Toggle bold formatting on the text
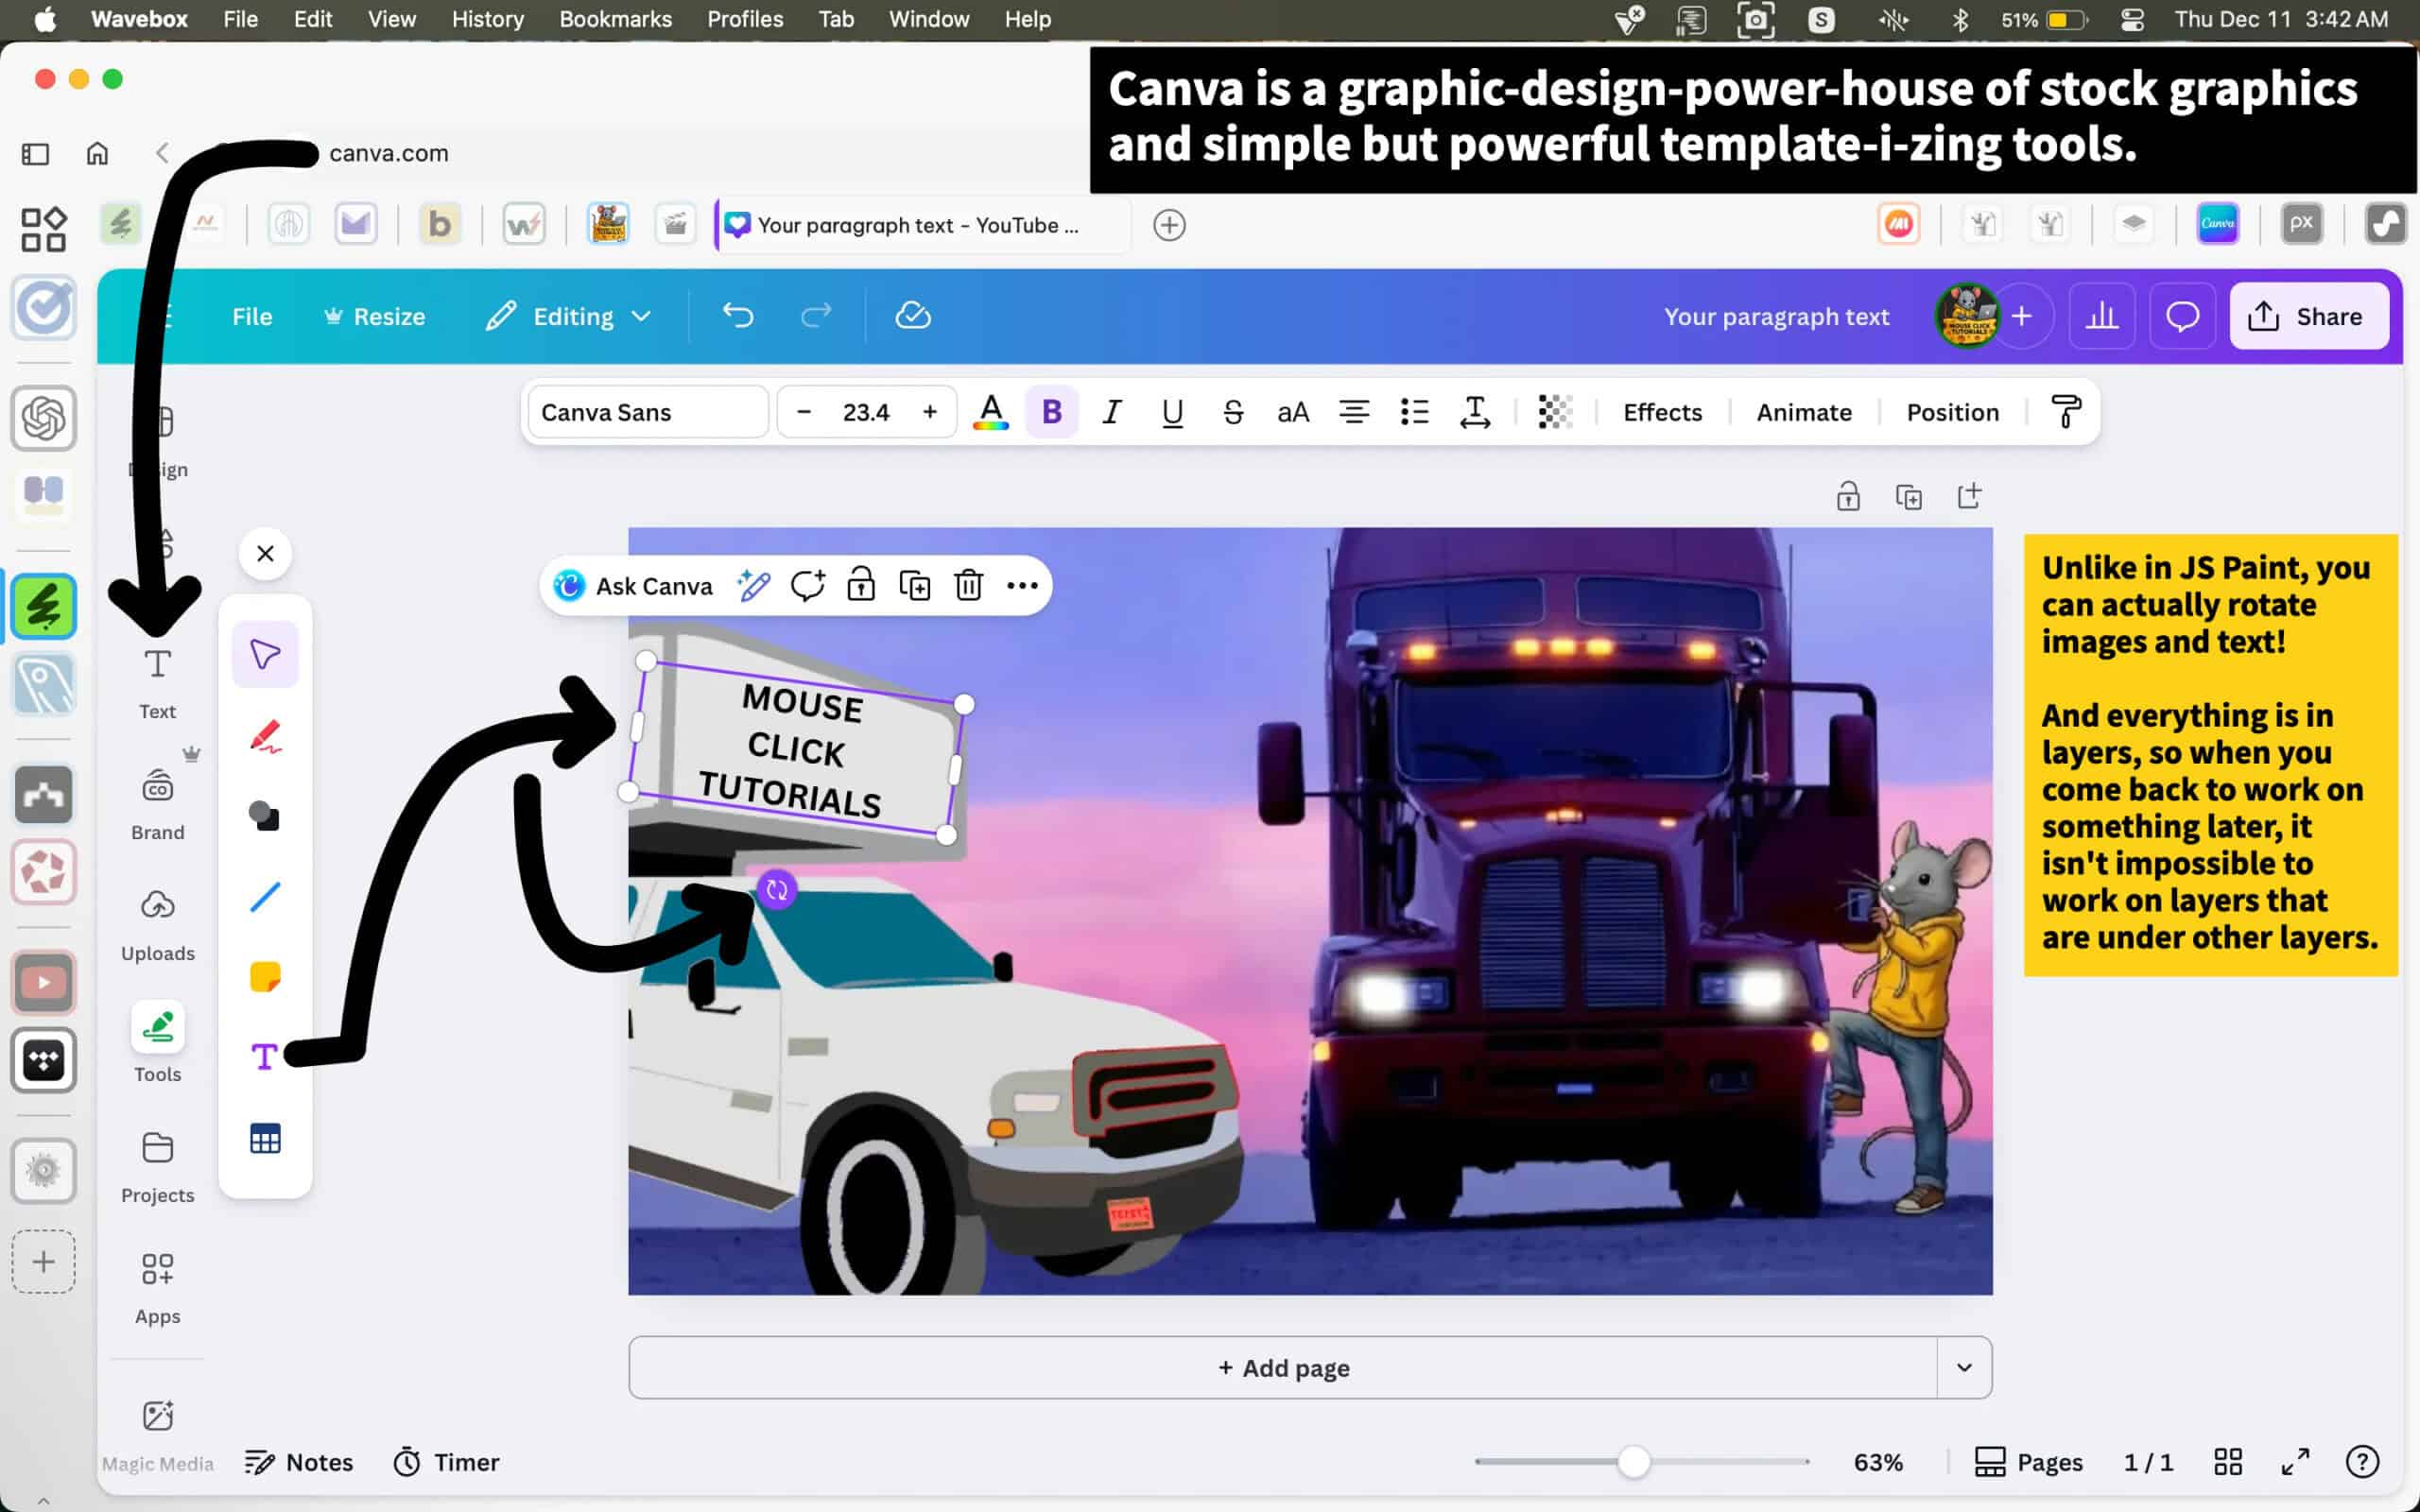This screenshot has height=1512, width=2420. tap(1051, 412)
